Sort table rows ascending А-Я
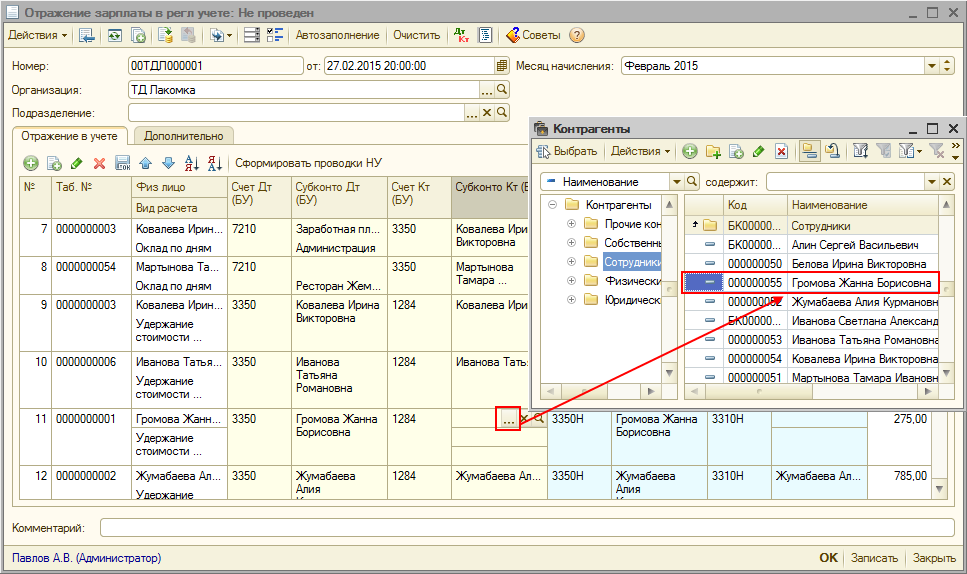The width and height of the screenshot is (967, 574). pos(191,163)
